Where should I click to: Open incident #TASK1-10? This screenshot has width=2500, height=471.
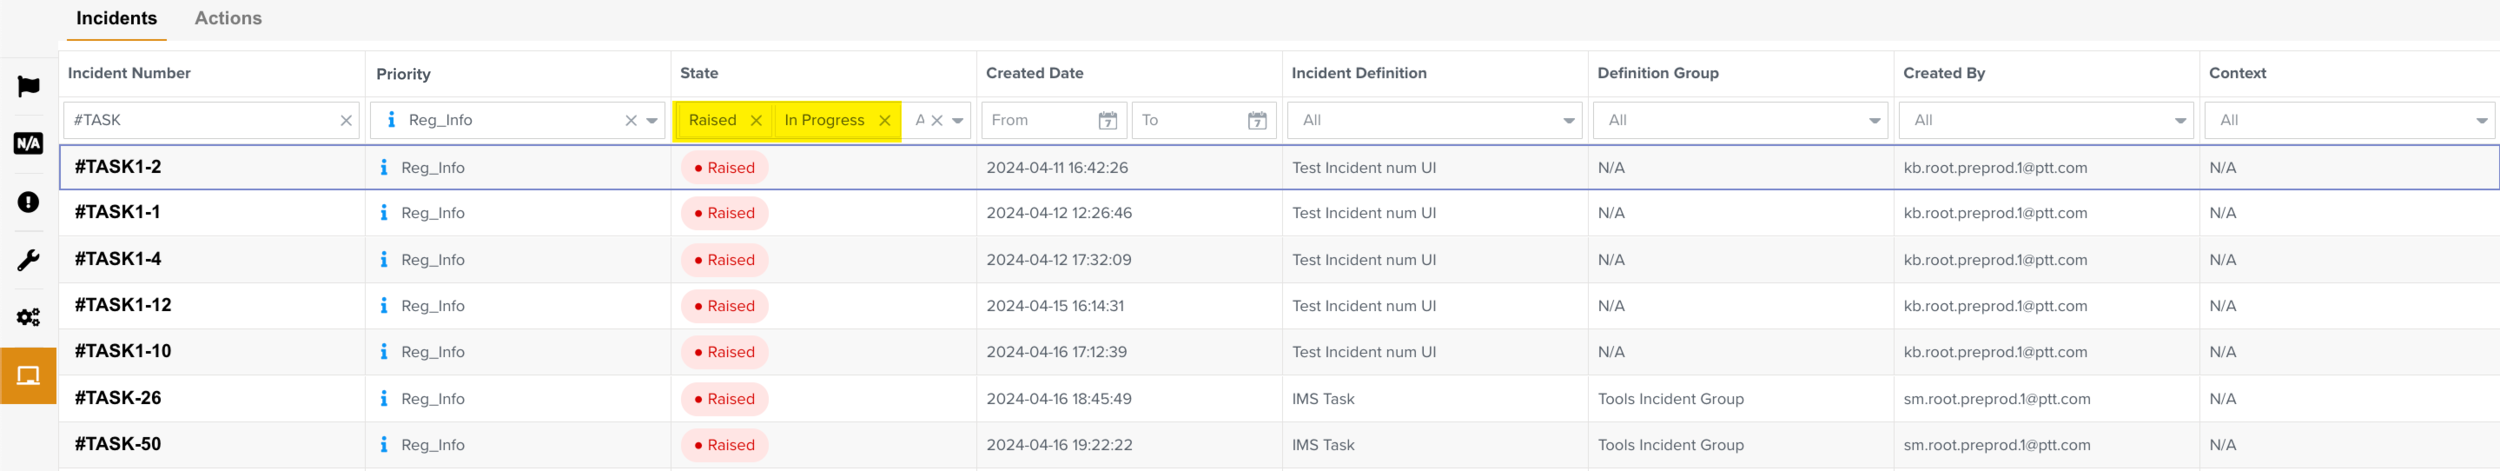123,351
